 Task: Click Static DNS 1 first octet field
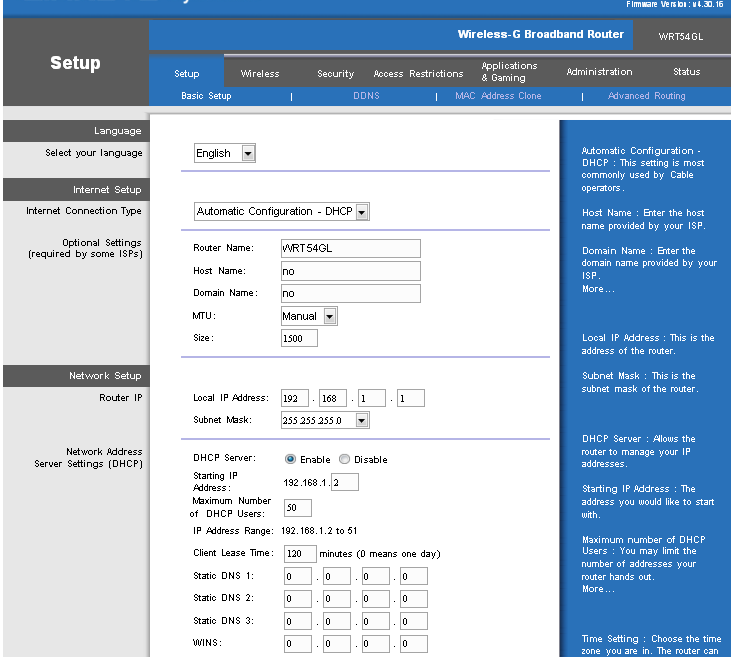(x=297, y=576)
